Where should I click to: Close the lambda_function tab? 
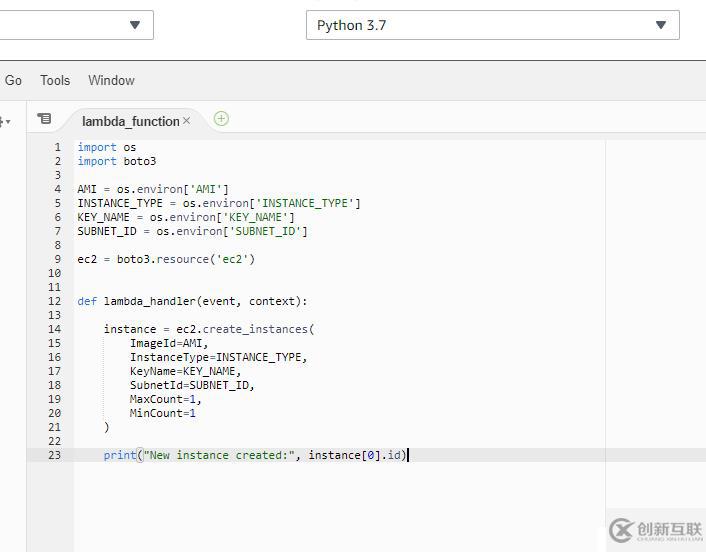187,121
